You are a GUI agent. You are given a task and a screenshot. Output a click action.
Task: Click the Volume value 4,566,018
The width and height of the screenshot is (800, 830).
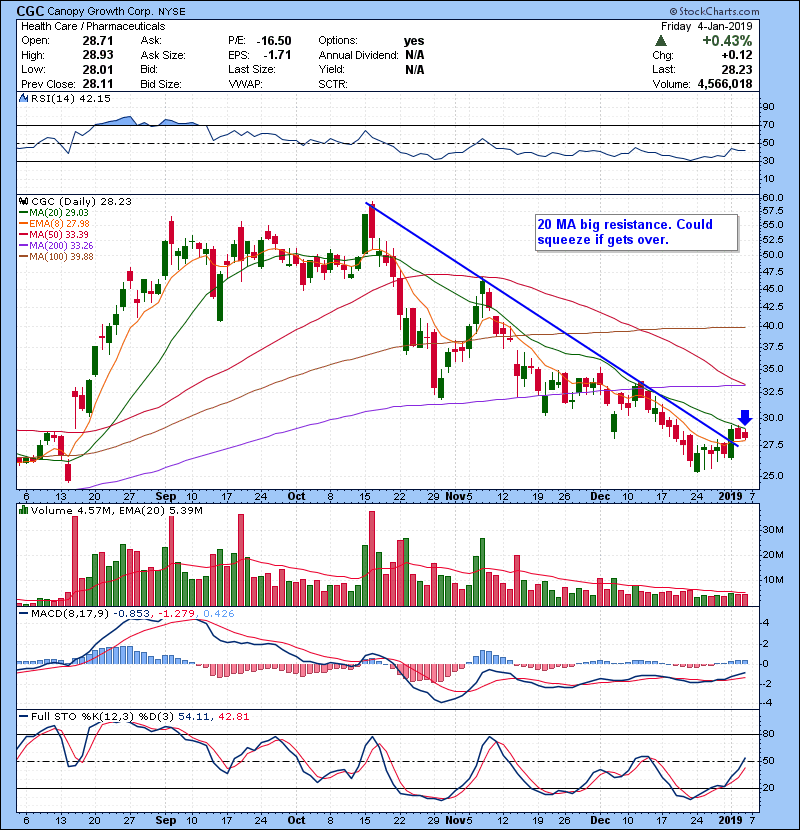click(725, 84)
